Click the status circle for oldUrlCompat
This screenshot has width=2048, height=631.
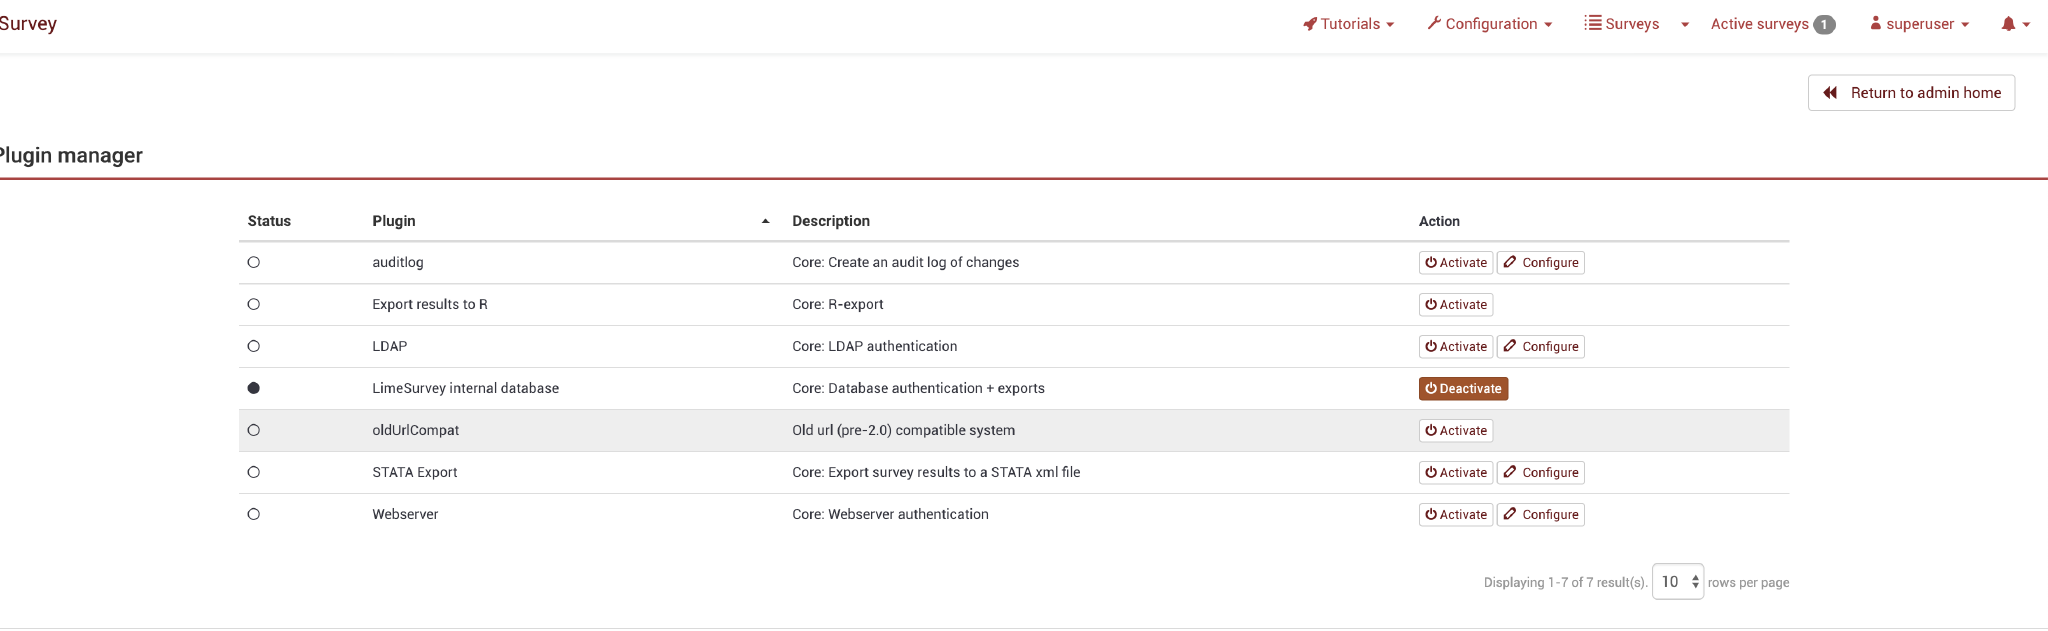pos(254,430)
